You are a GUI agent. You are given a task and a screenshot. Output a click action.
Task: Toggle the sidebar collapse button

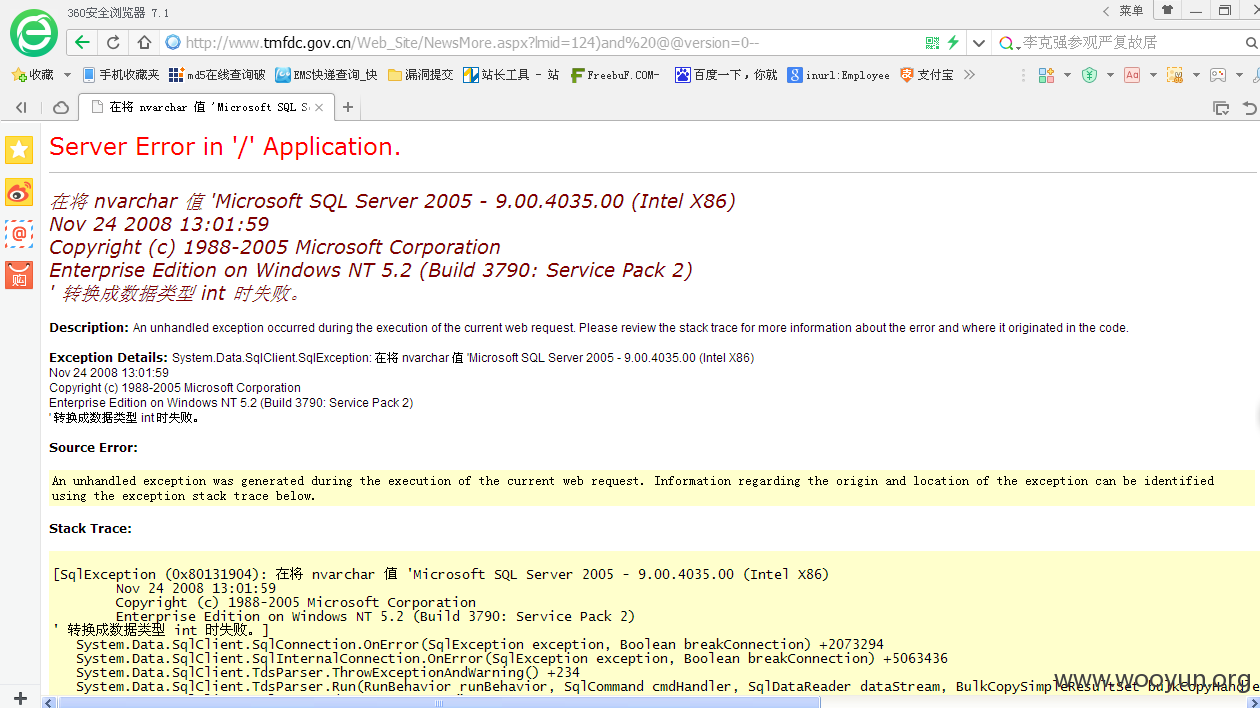21,107
